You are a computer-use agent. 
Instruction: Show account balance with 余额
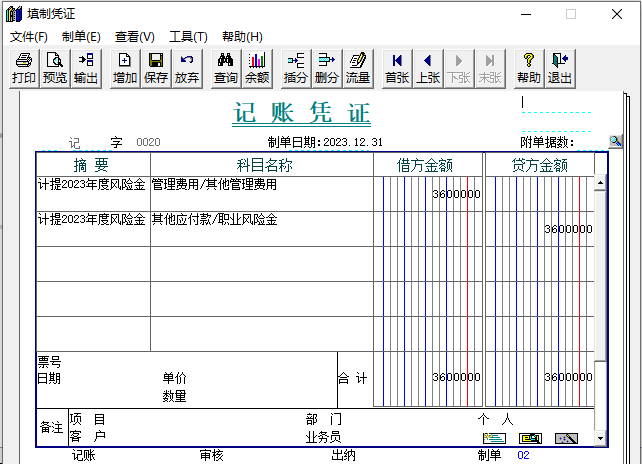pos(257,68)
